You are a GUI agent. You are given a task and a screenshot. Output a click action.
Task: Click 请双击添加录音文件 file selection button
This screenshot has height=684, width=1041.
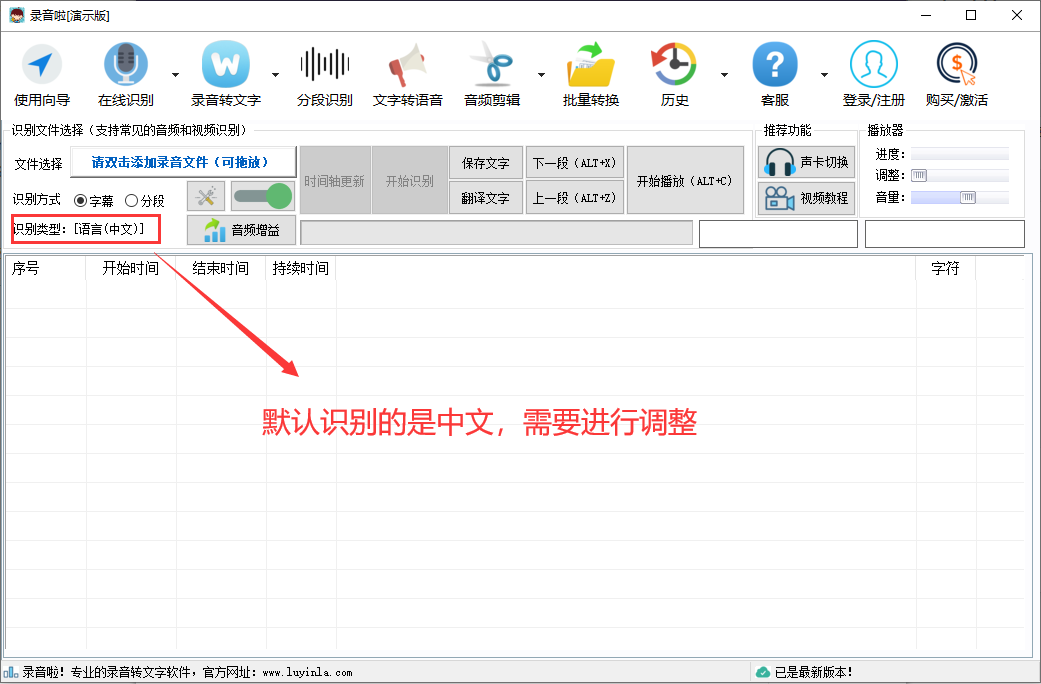coord(183,162)
